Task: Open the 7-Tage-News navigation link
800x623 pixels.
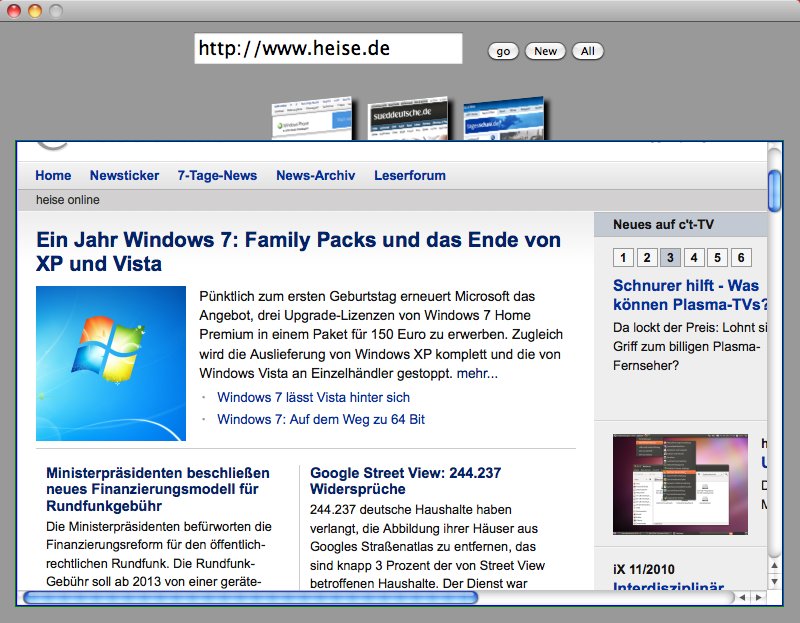Action: point(217,176)
